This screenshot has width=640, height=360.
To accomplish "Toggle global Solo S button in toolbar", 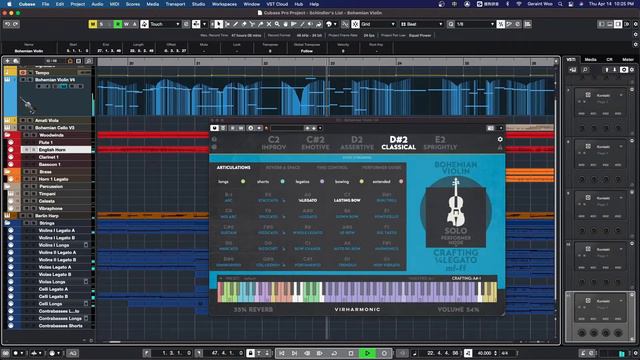I will 101,24.
